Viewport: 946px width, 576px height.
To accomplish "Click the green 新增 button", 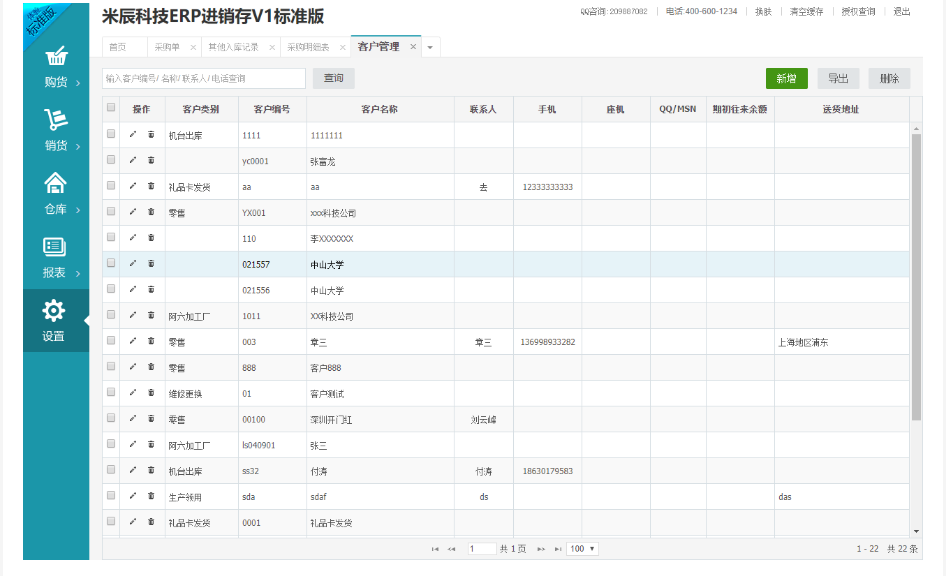I will (x=786, y=79).
